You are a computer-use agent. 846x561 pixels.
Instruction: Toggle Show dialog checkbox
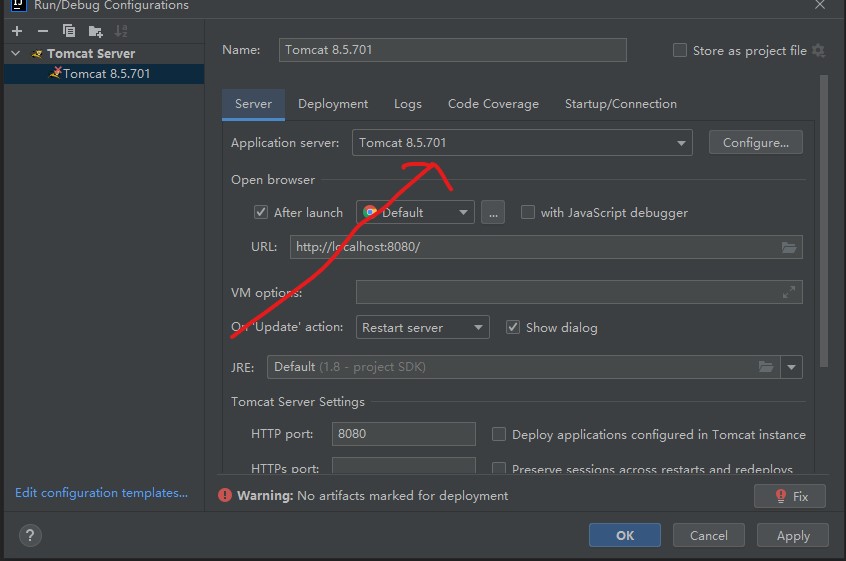(x=513, y=327)
